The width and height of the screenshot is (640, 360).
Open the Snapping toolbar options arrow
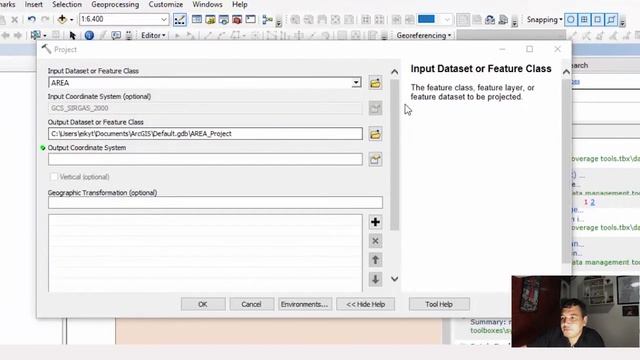[x=622, y=22]
